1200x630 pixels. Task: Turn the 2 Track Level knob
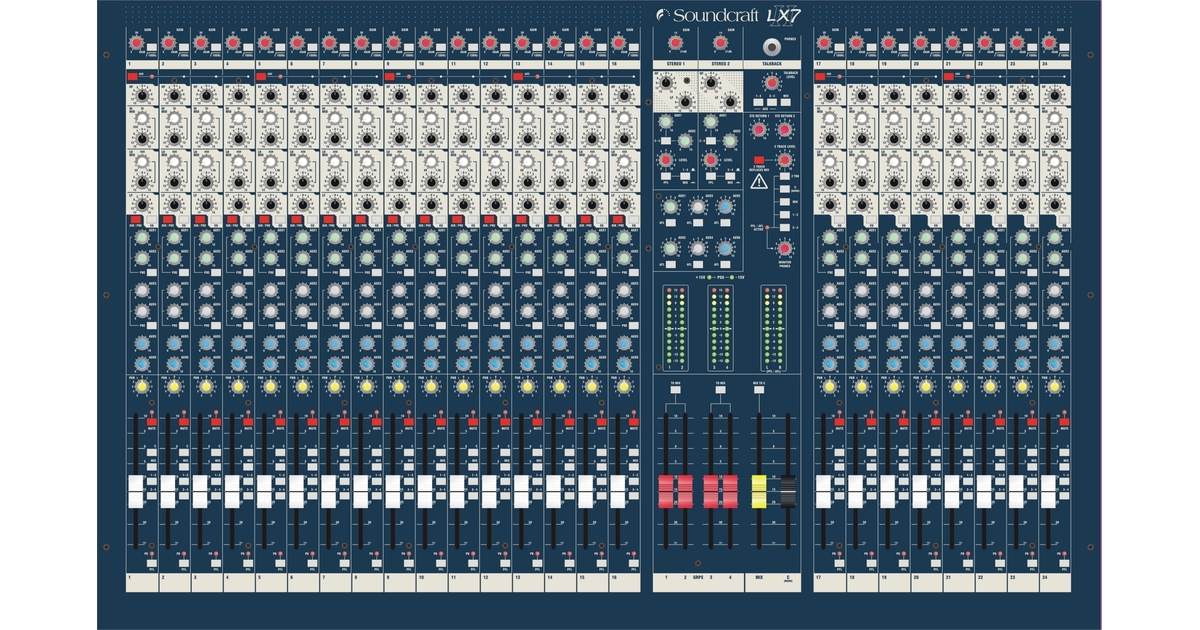[x=785, y=160]
